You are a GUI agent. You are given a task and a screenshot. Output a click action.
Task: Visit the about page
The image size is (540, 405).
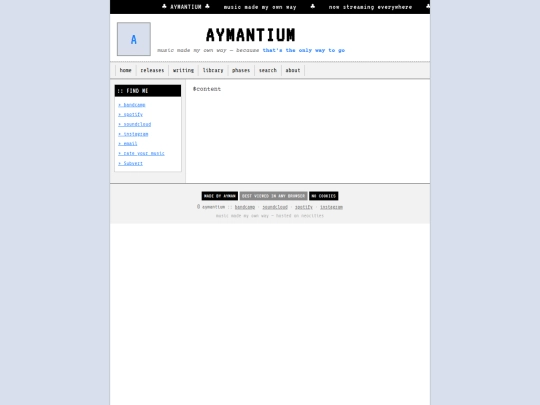[x=293, y=70]
